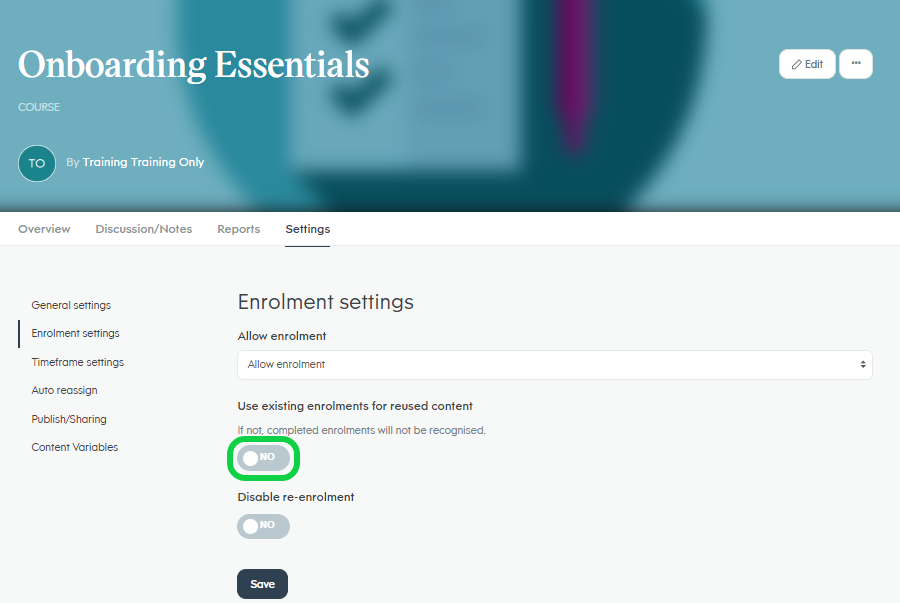The width and height of the screenshot is (900, 603).
Task: Open Timeframe settings section
Action: (x=77, y=362)
